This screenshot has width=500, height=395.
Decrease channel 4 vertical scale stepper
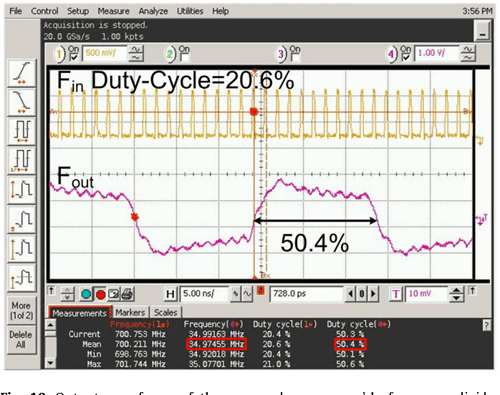tap(468, 57)
